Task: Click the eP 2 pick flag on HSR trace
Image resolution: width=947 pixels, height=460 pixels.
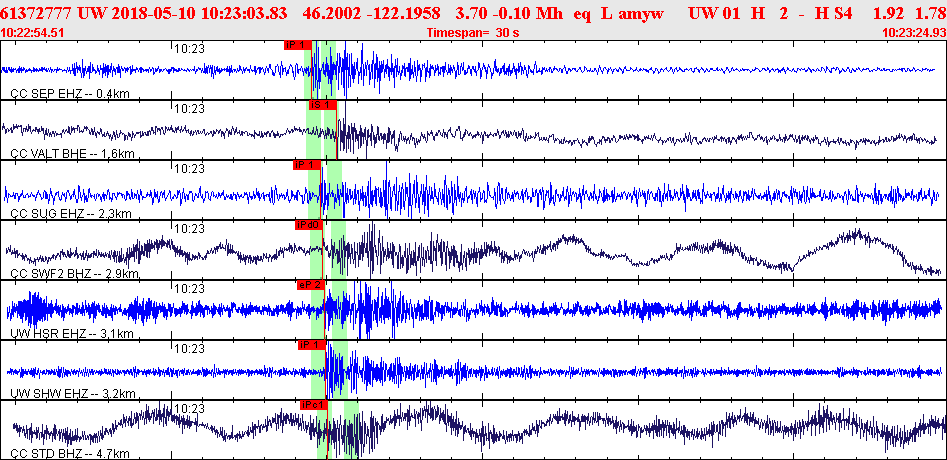Action: tap(310, 285)
